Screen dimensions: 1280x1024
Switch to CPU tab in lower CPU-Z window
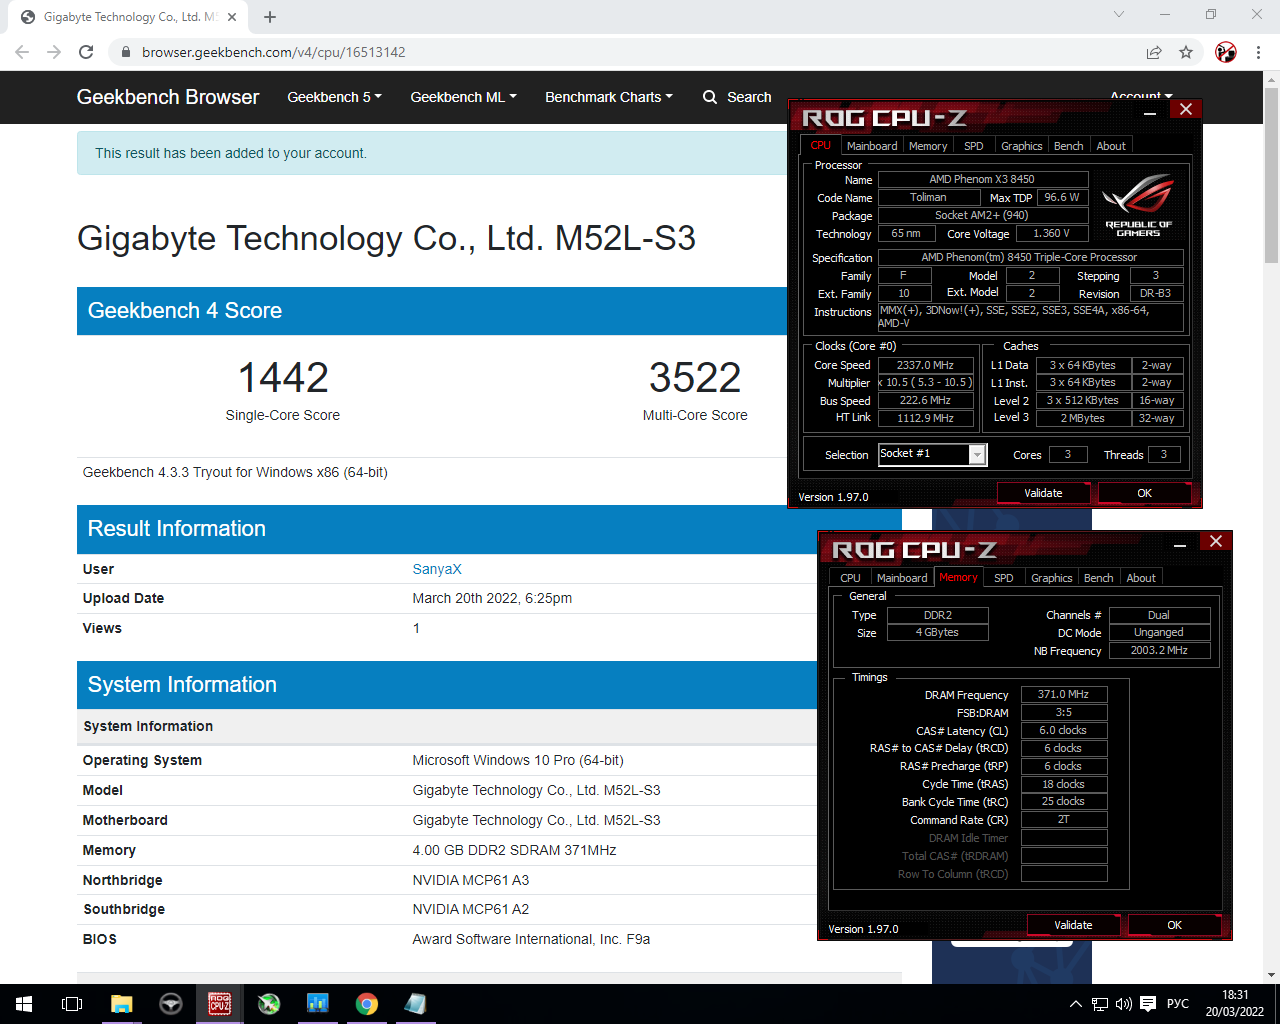pyautogui.click(x=850, y=578)
